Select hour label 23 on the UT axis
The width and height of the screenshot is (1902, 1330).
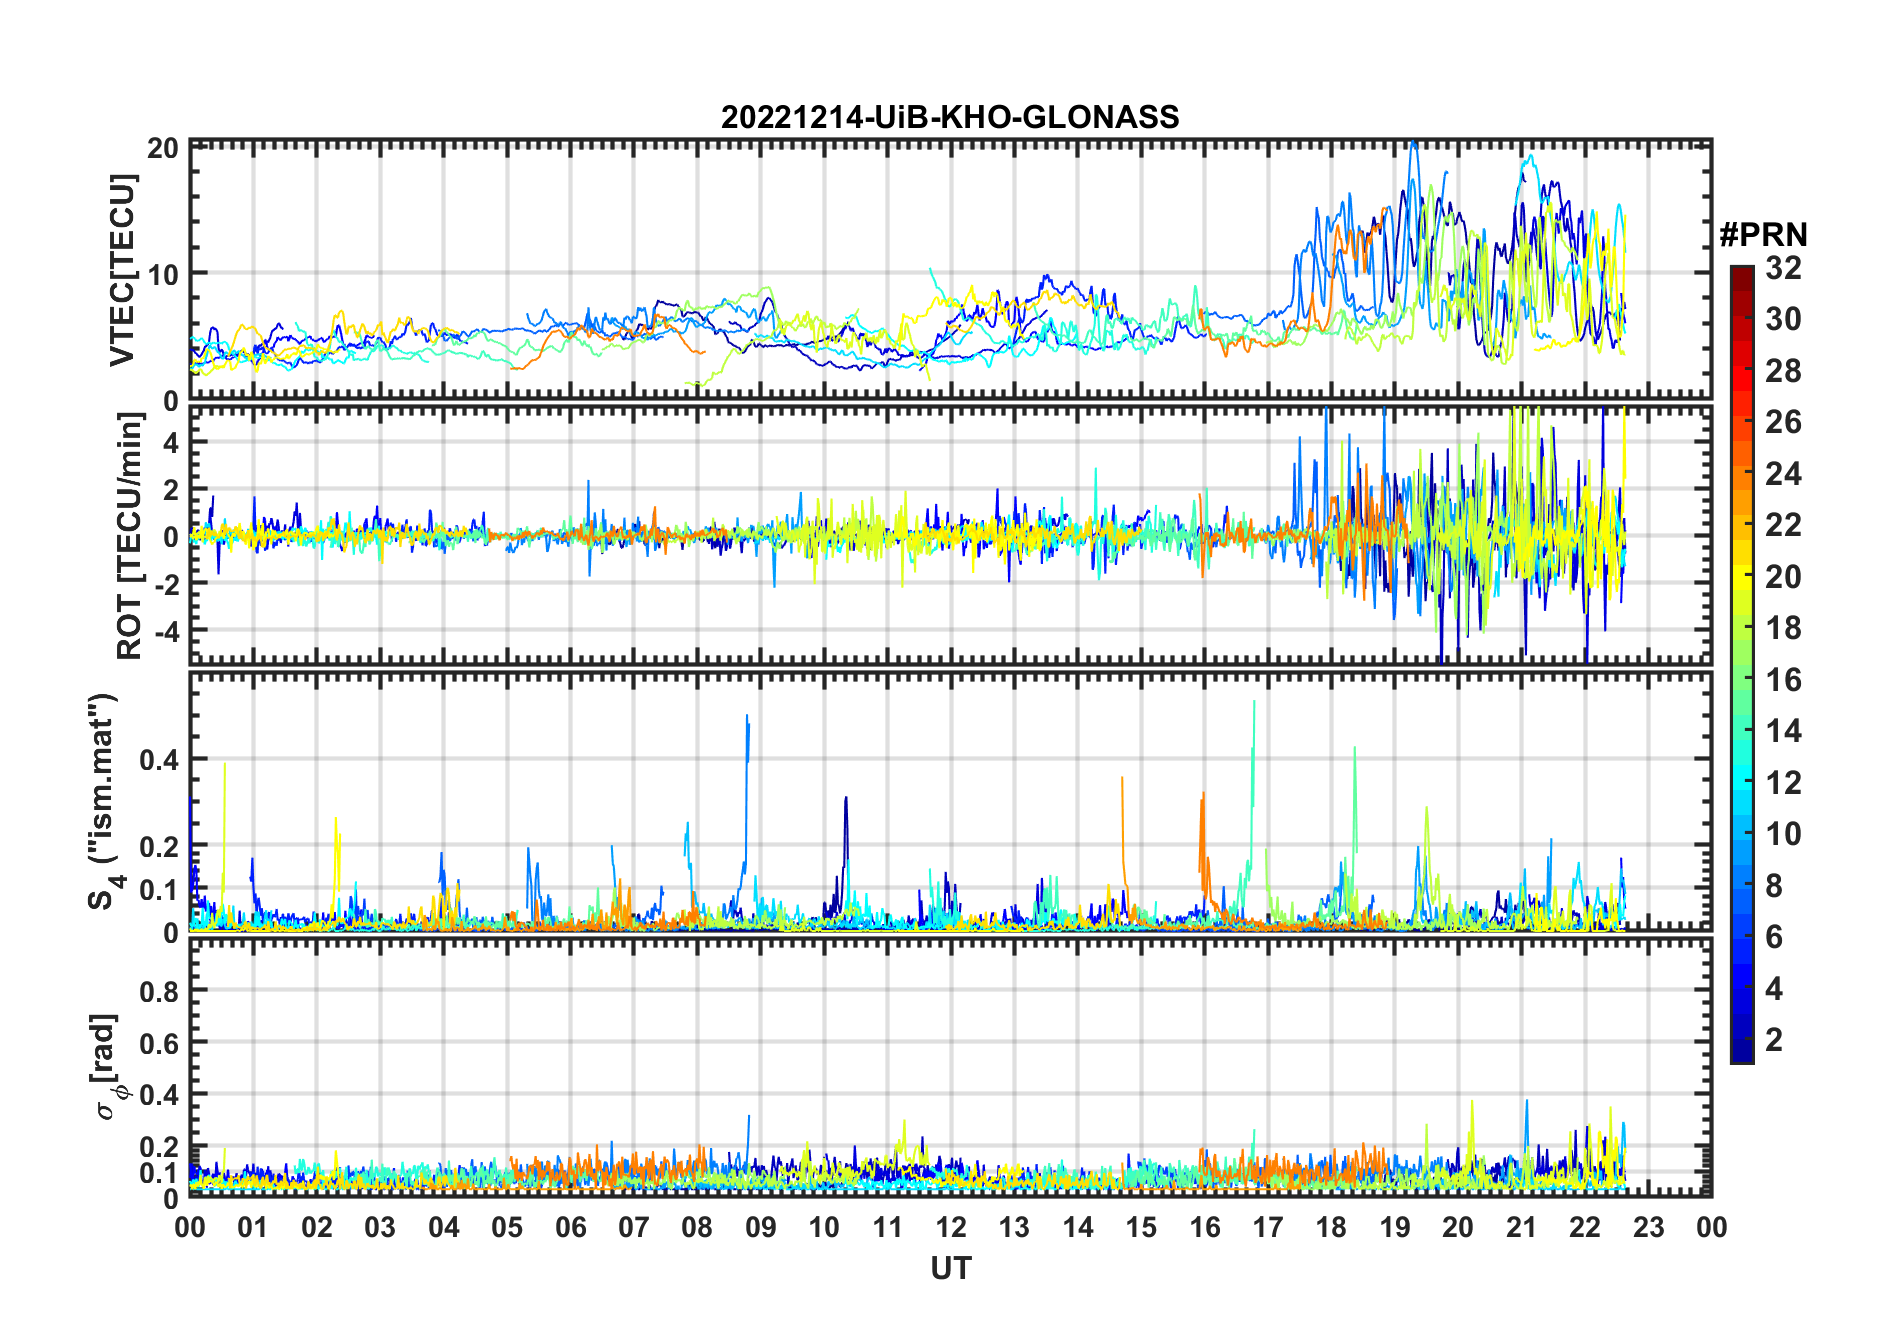[x=1649, y=1227]
